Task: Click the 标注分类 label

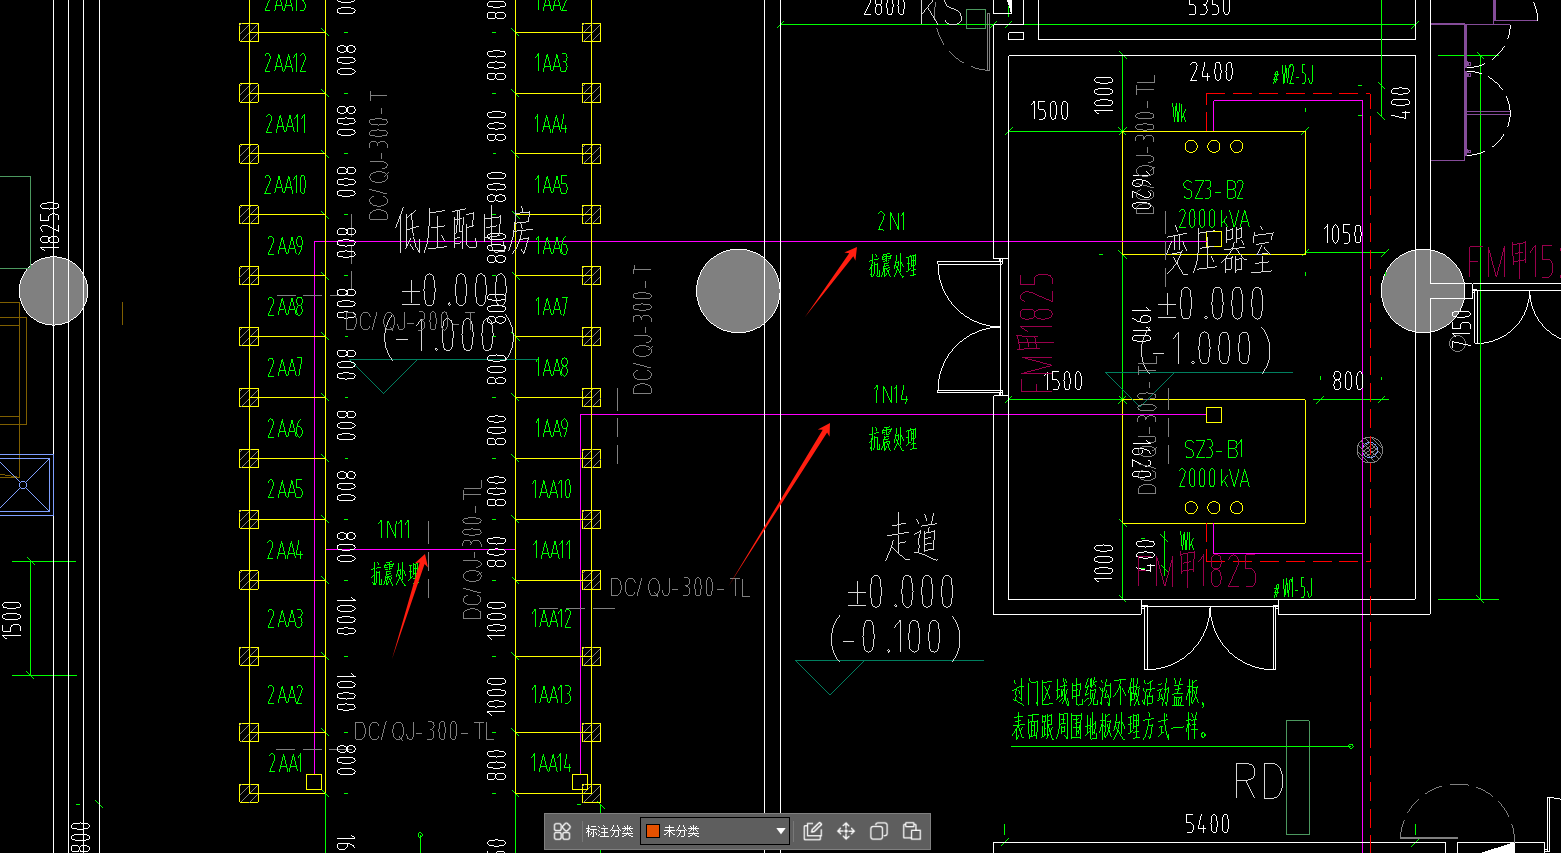Action: 609,831
